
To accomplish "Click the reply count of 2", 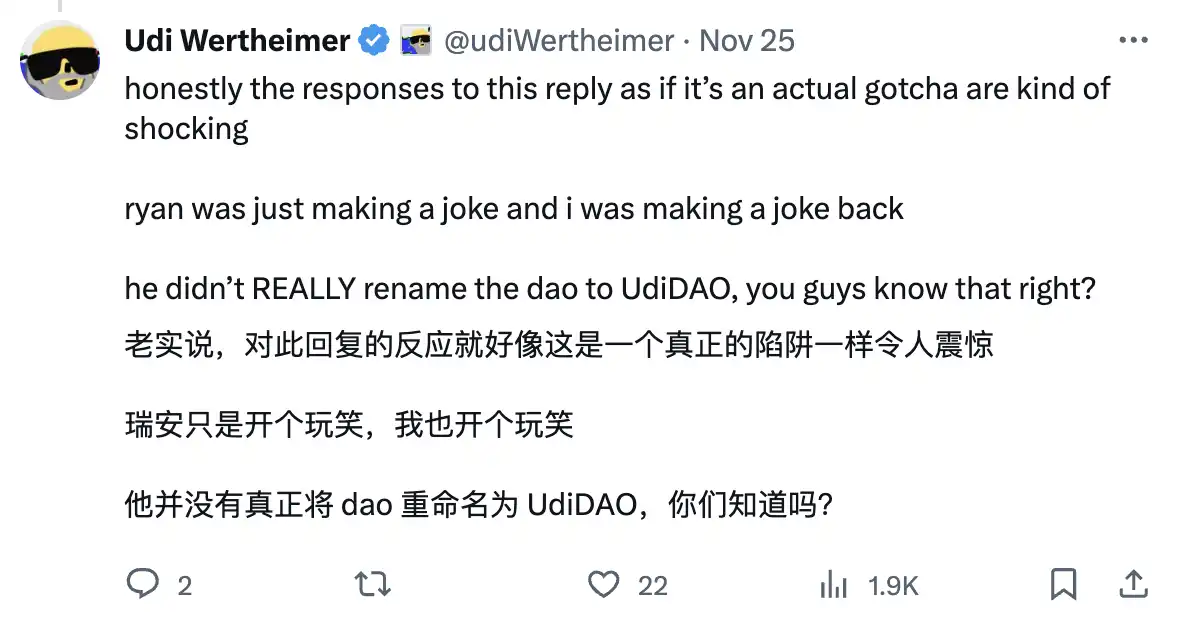I will coord(184,586).
